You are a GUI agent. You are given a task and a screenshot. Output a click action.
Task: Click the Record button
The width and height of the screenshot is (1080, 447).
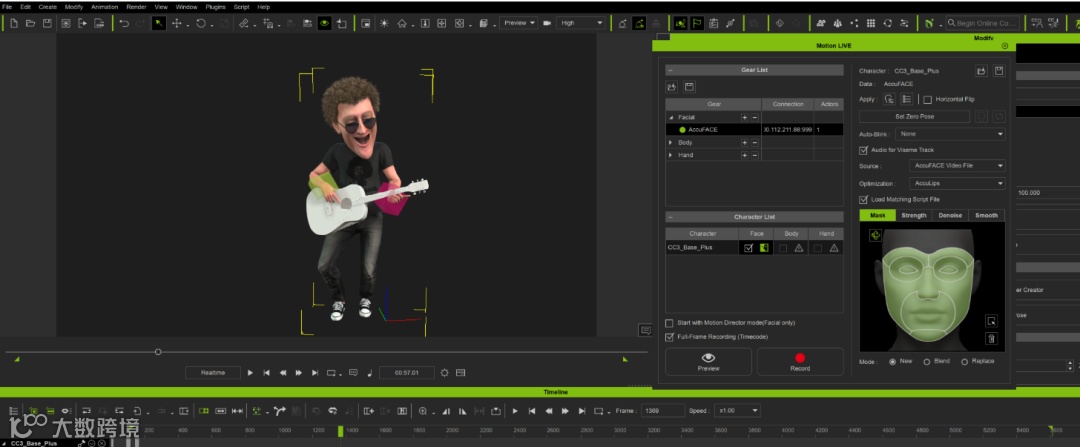click(800, 362)
